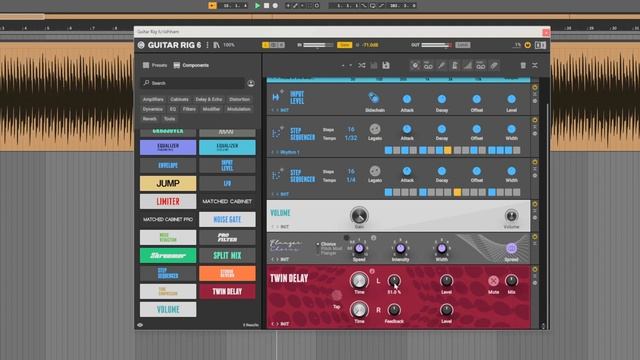Screen dimensions: 640x360
Task: Click the trash icon in rack toolbar
Action: click(523, 65)
